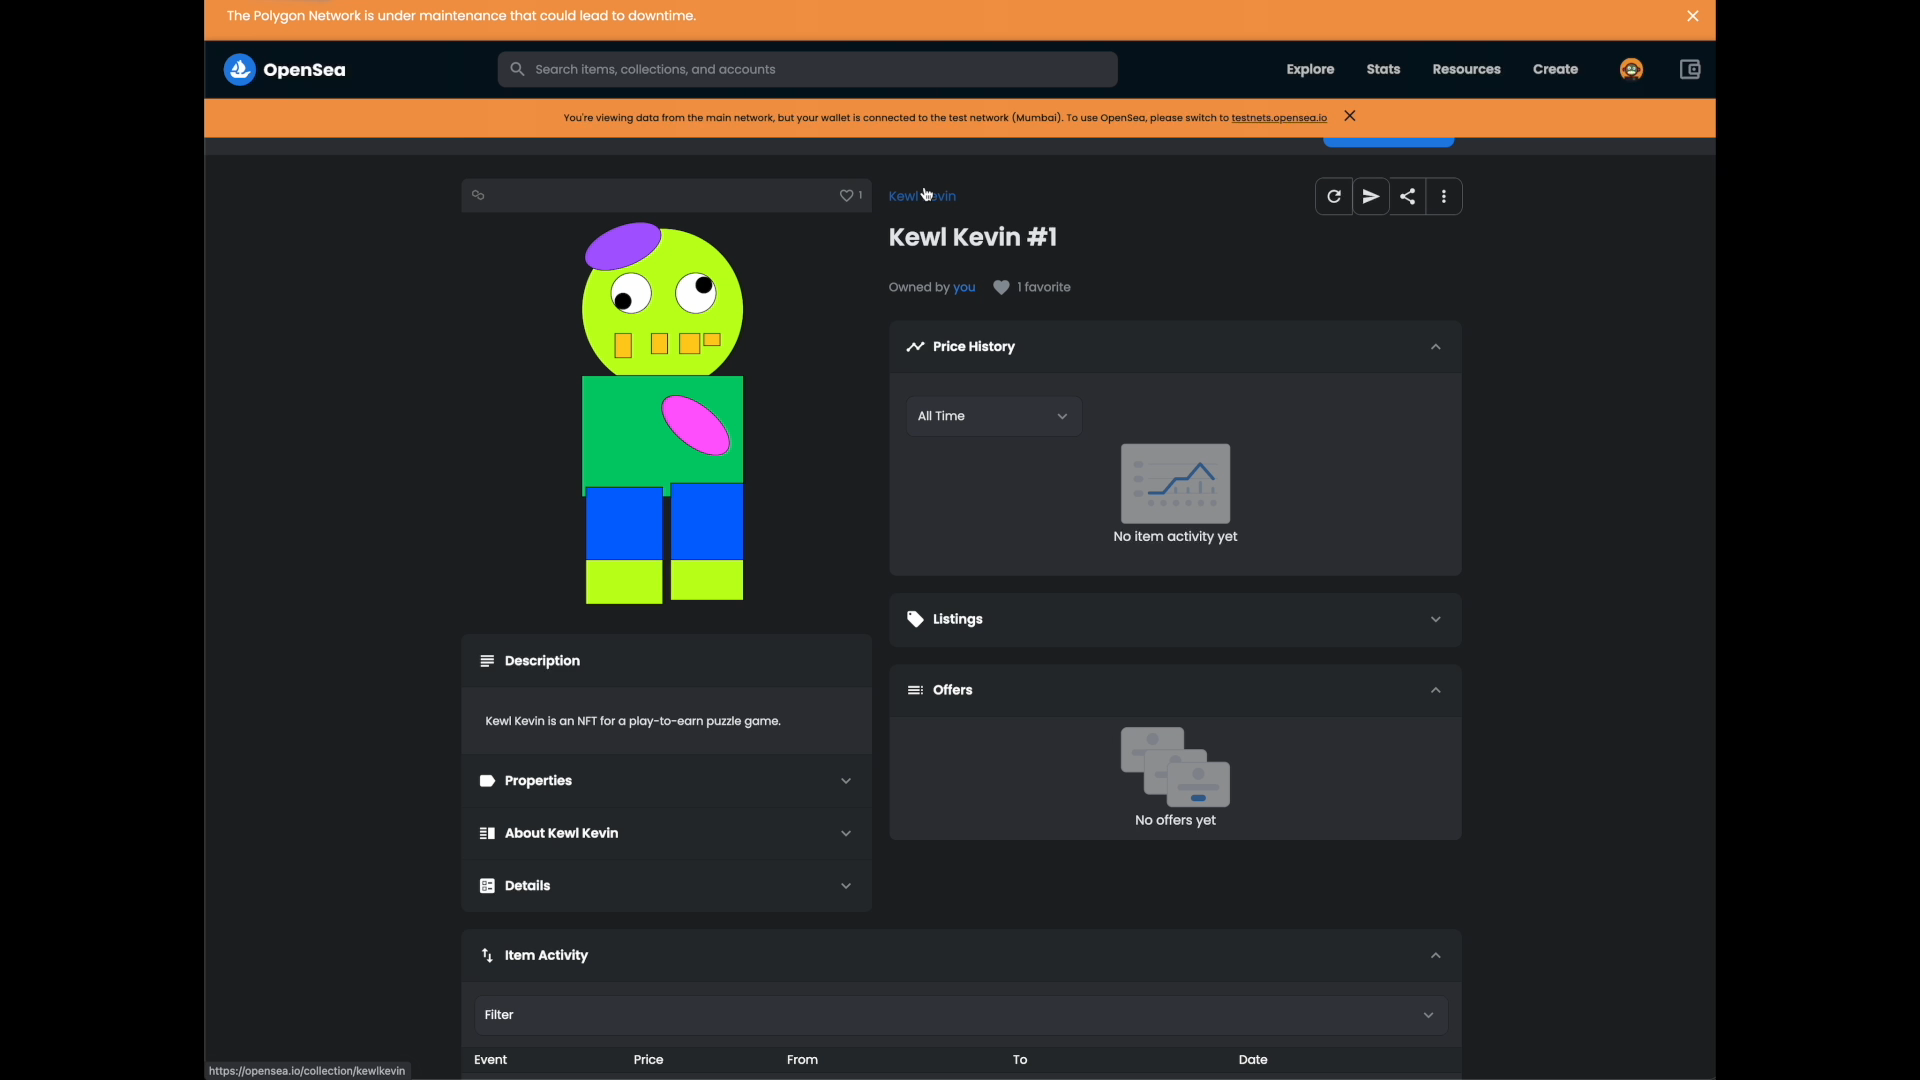Toggle the favorite heart on the image
Viewport: 1920px width, 1080px height.
846,196
